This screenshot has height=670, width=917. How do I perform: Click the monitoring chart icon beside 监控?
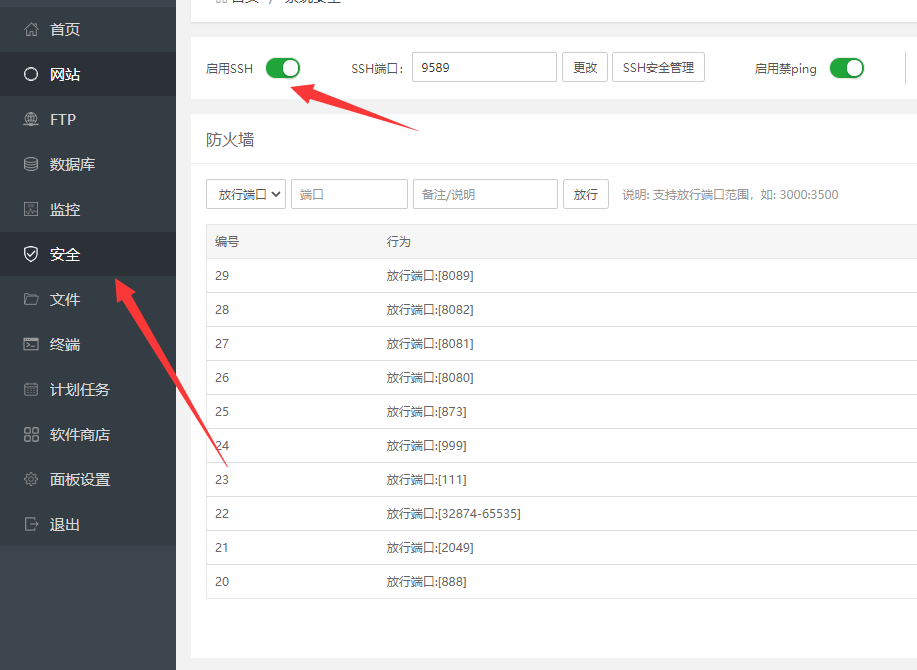[31, 209]
